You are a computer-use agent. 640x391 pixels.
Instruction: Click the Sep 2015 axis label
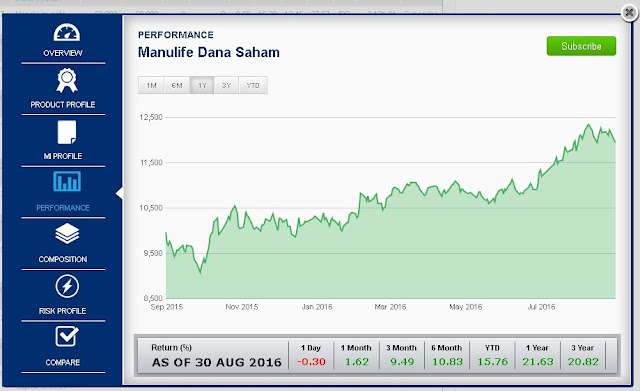pos(167,307)
